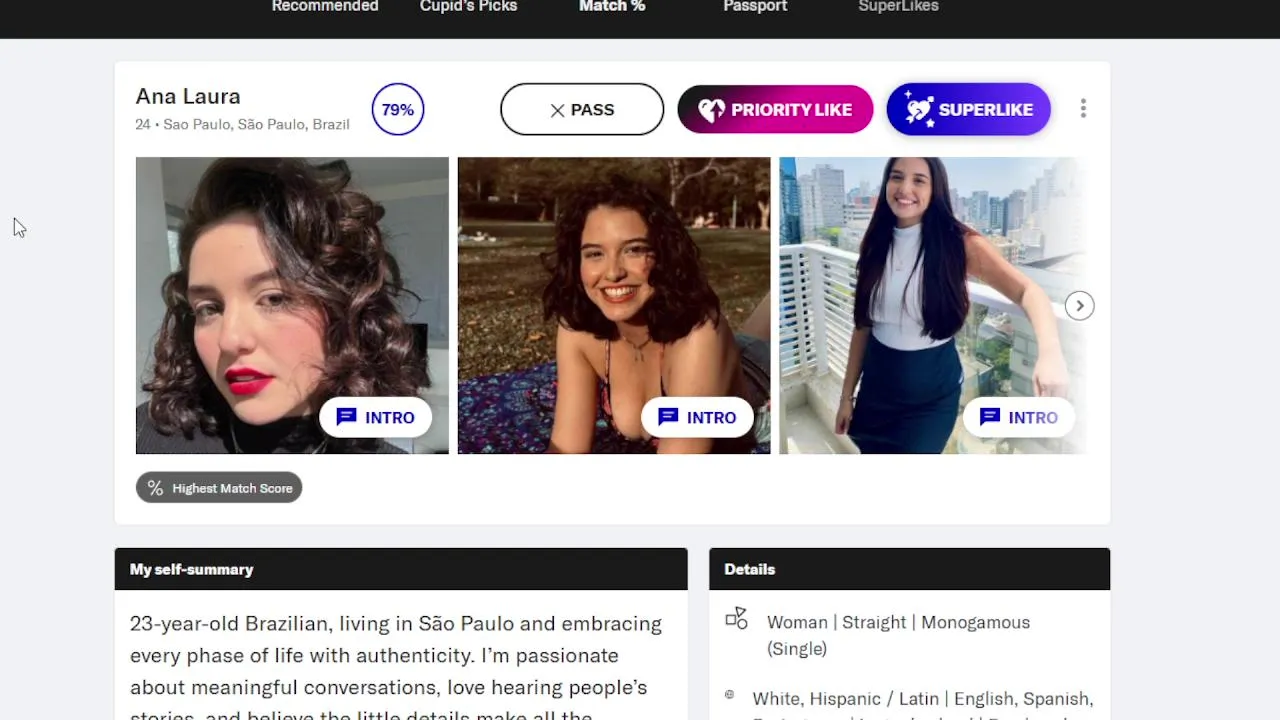
Task: View the 79% match score circle
Action: coord(398,110)
